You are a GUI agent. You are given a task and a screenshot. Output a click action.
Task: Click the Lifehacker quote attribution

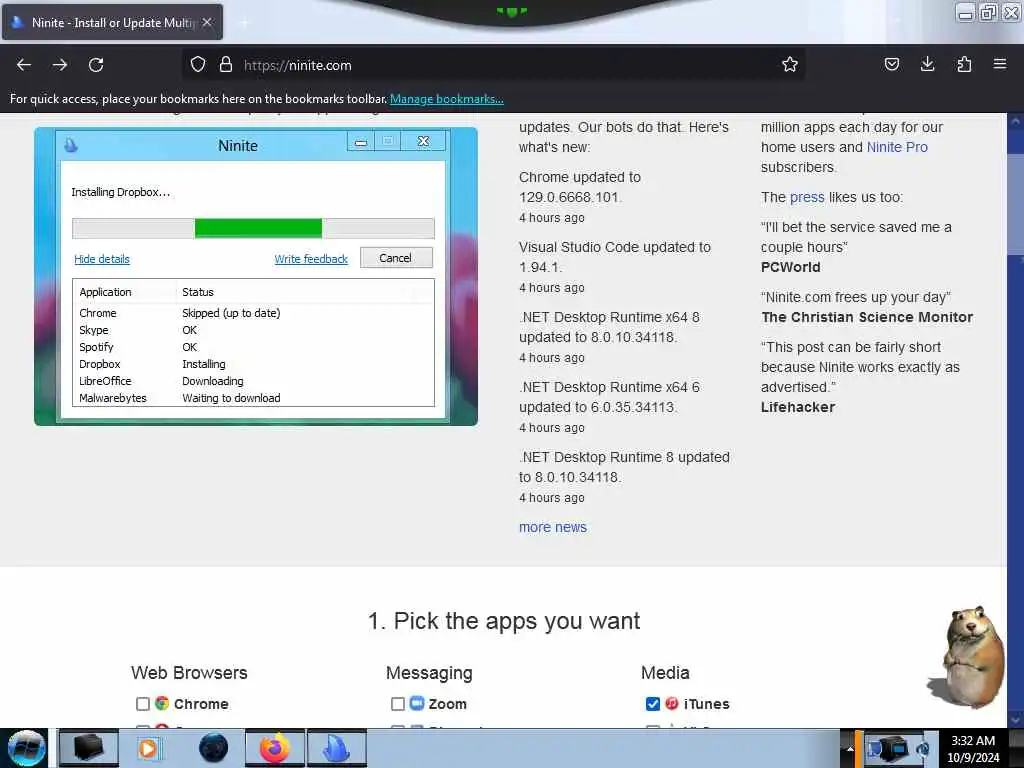click(797, 407)
